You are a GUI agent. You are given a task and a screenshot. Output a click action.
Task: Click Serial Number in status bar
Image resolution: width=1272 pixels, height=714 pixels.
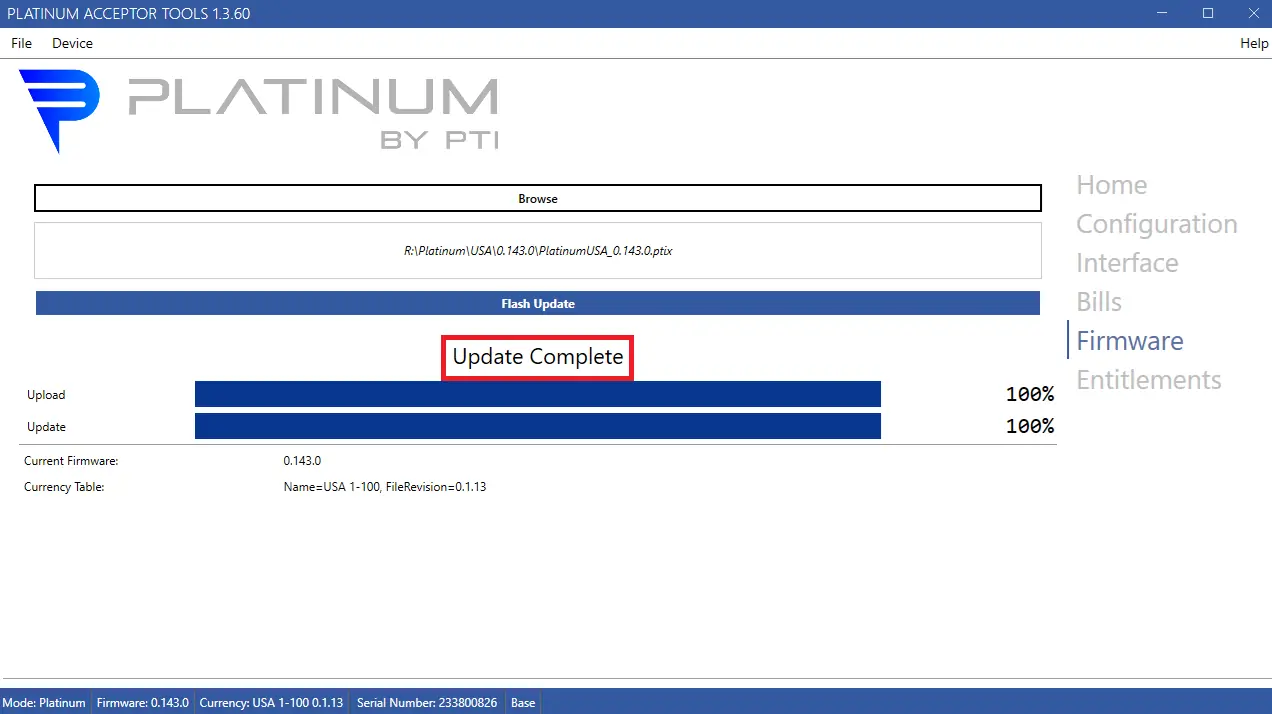coord(427,703)
